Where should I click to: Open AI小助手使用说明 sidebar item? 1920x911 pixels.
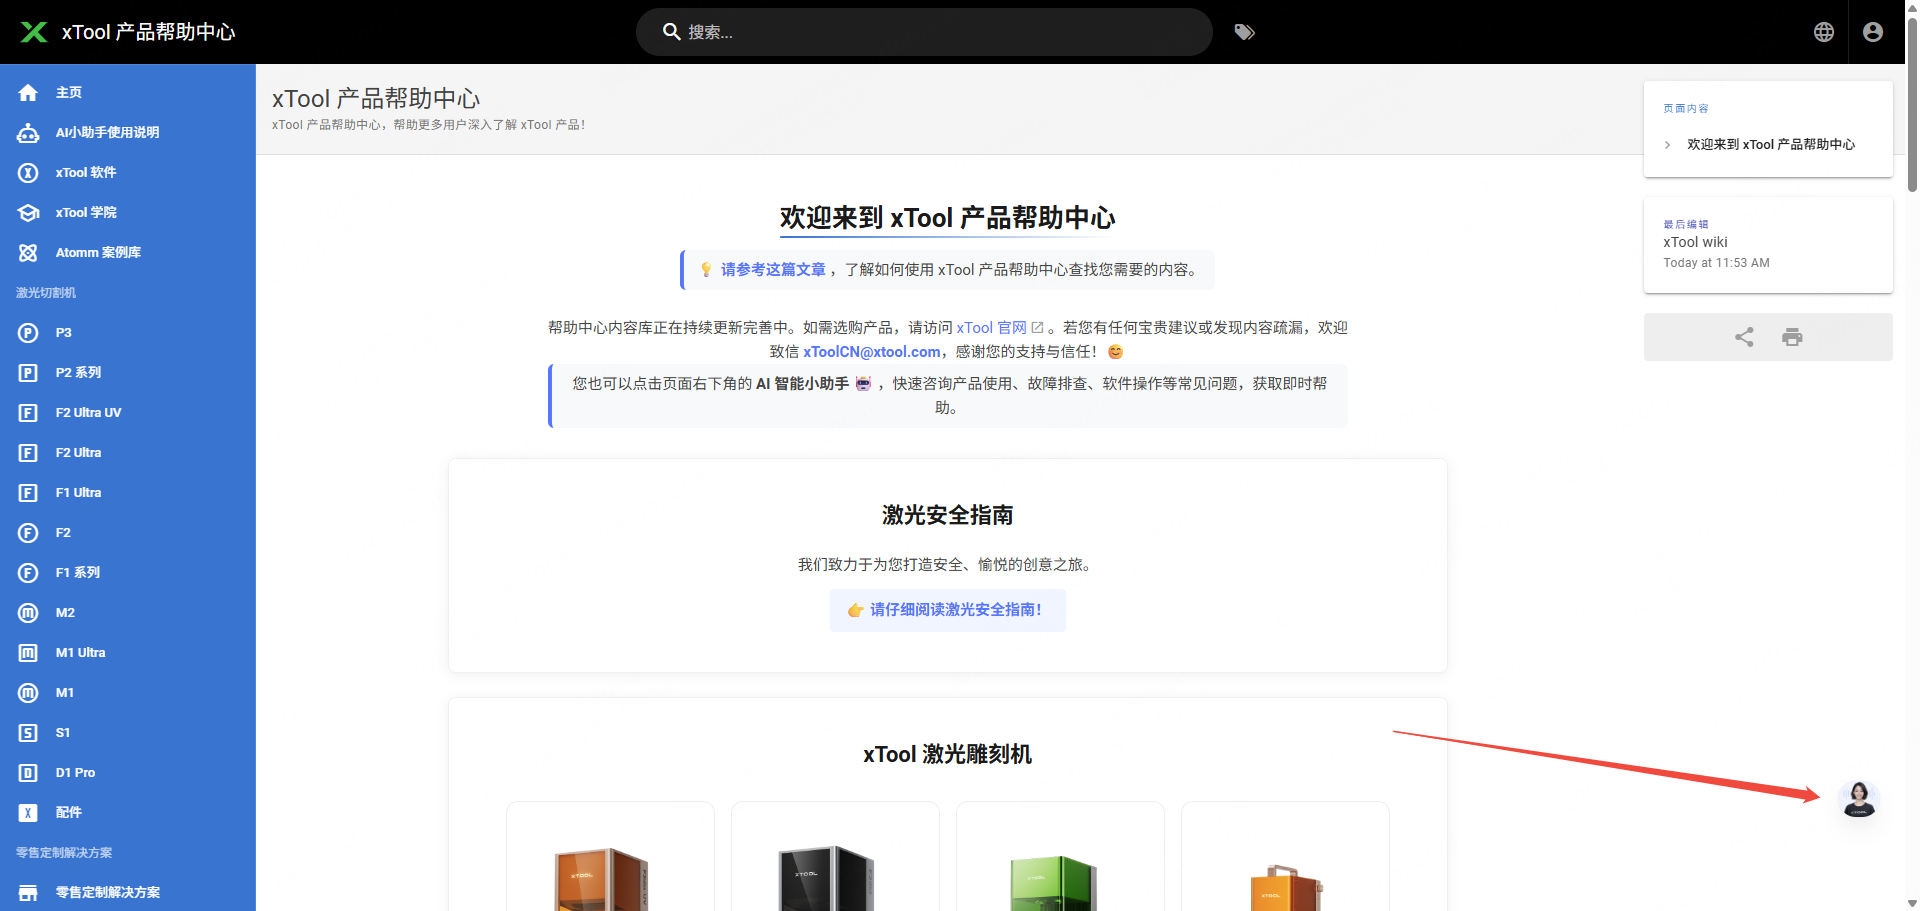[x=128, y=133]
